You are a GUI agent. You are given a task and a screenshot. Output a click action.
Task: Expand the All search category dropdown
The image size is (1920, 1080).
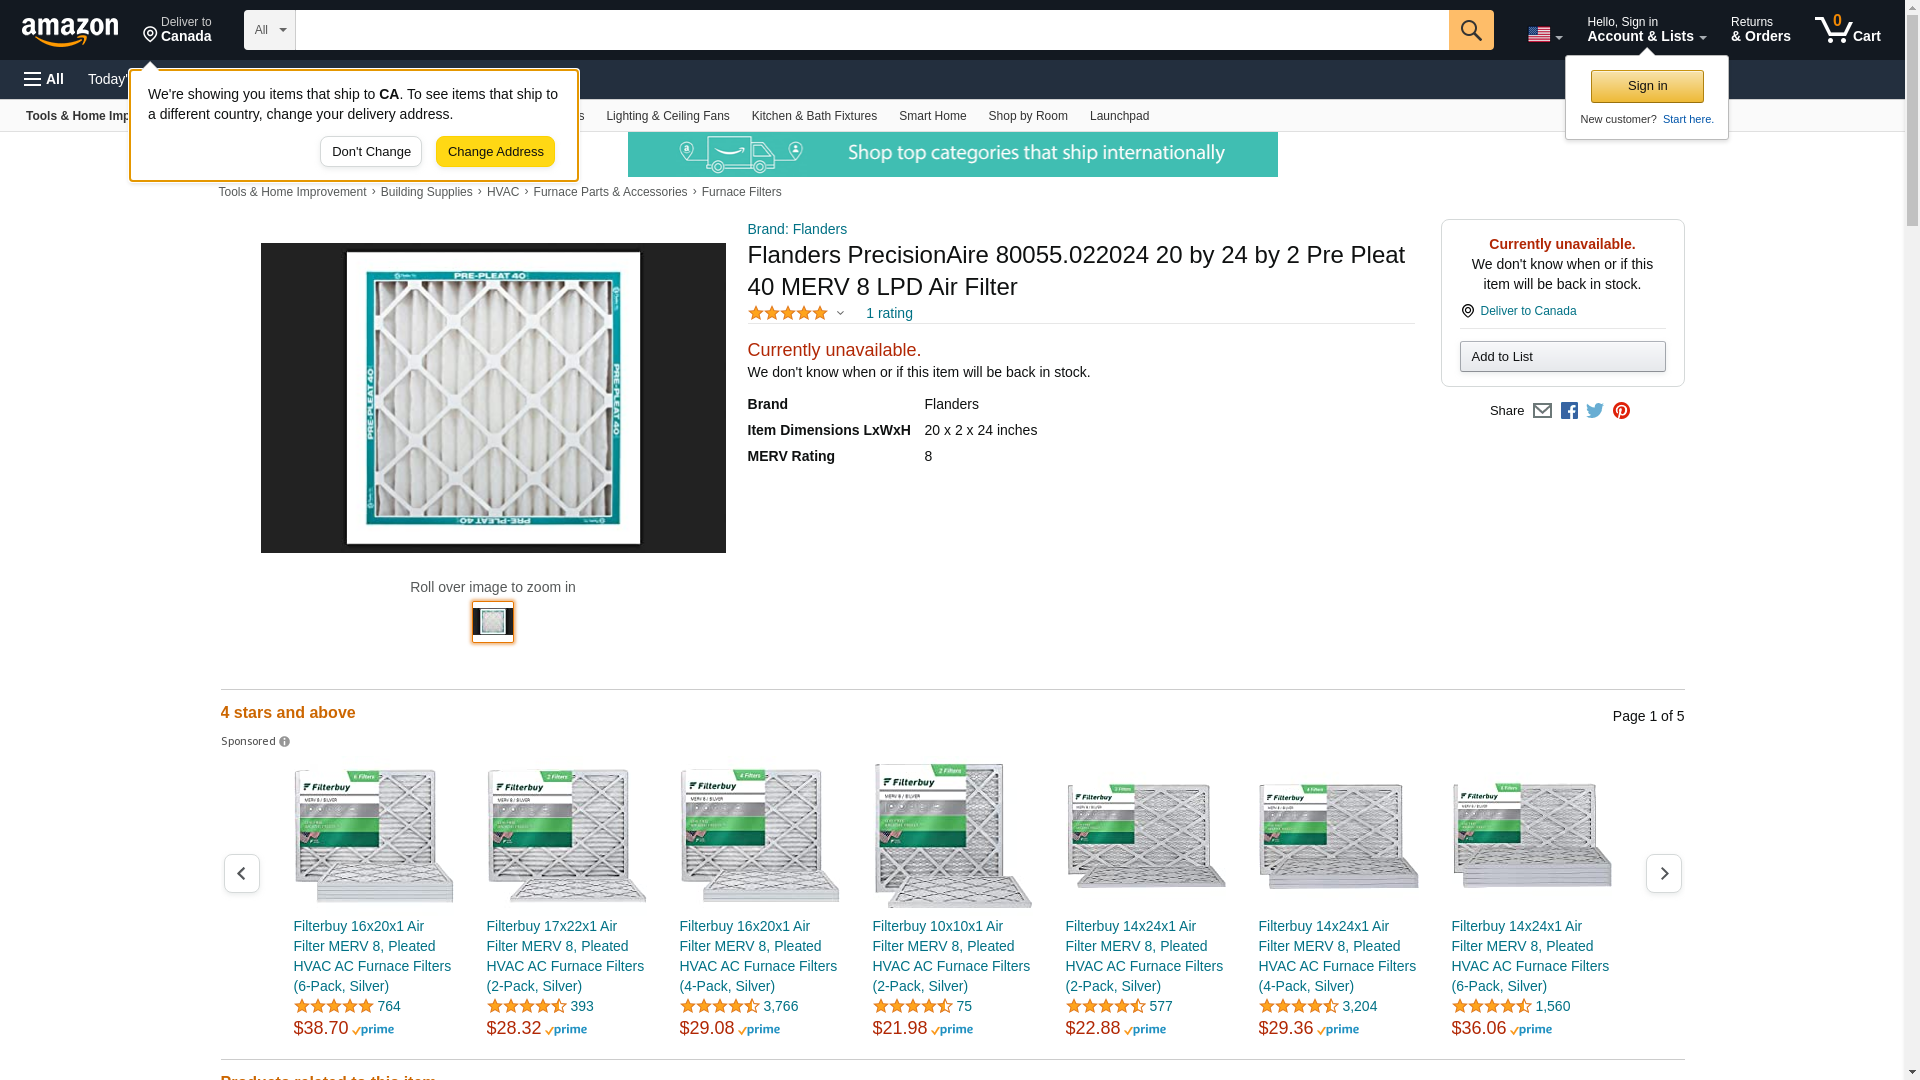coord(269,30)
